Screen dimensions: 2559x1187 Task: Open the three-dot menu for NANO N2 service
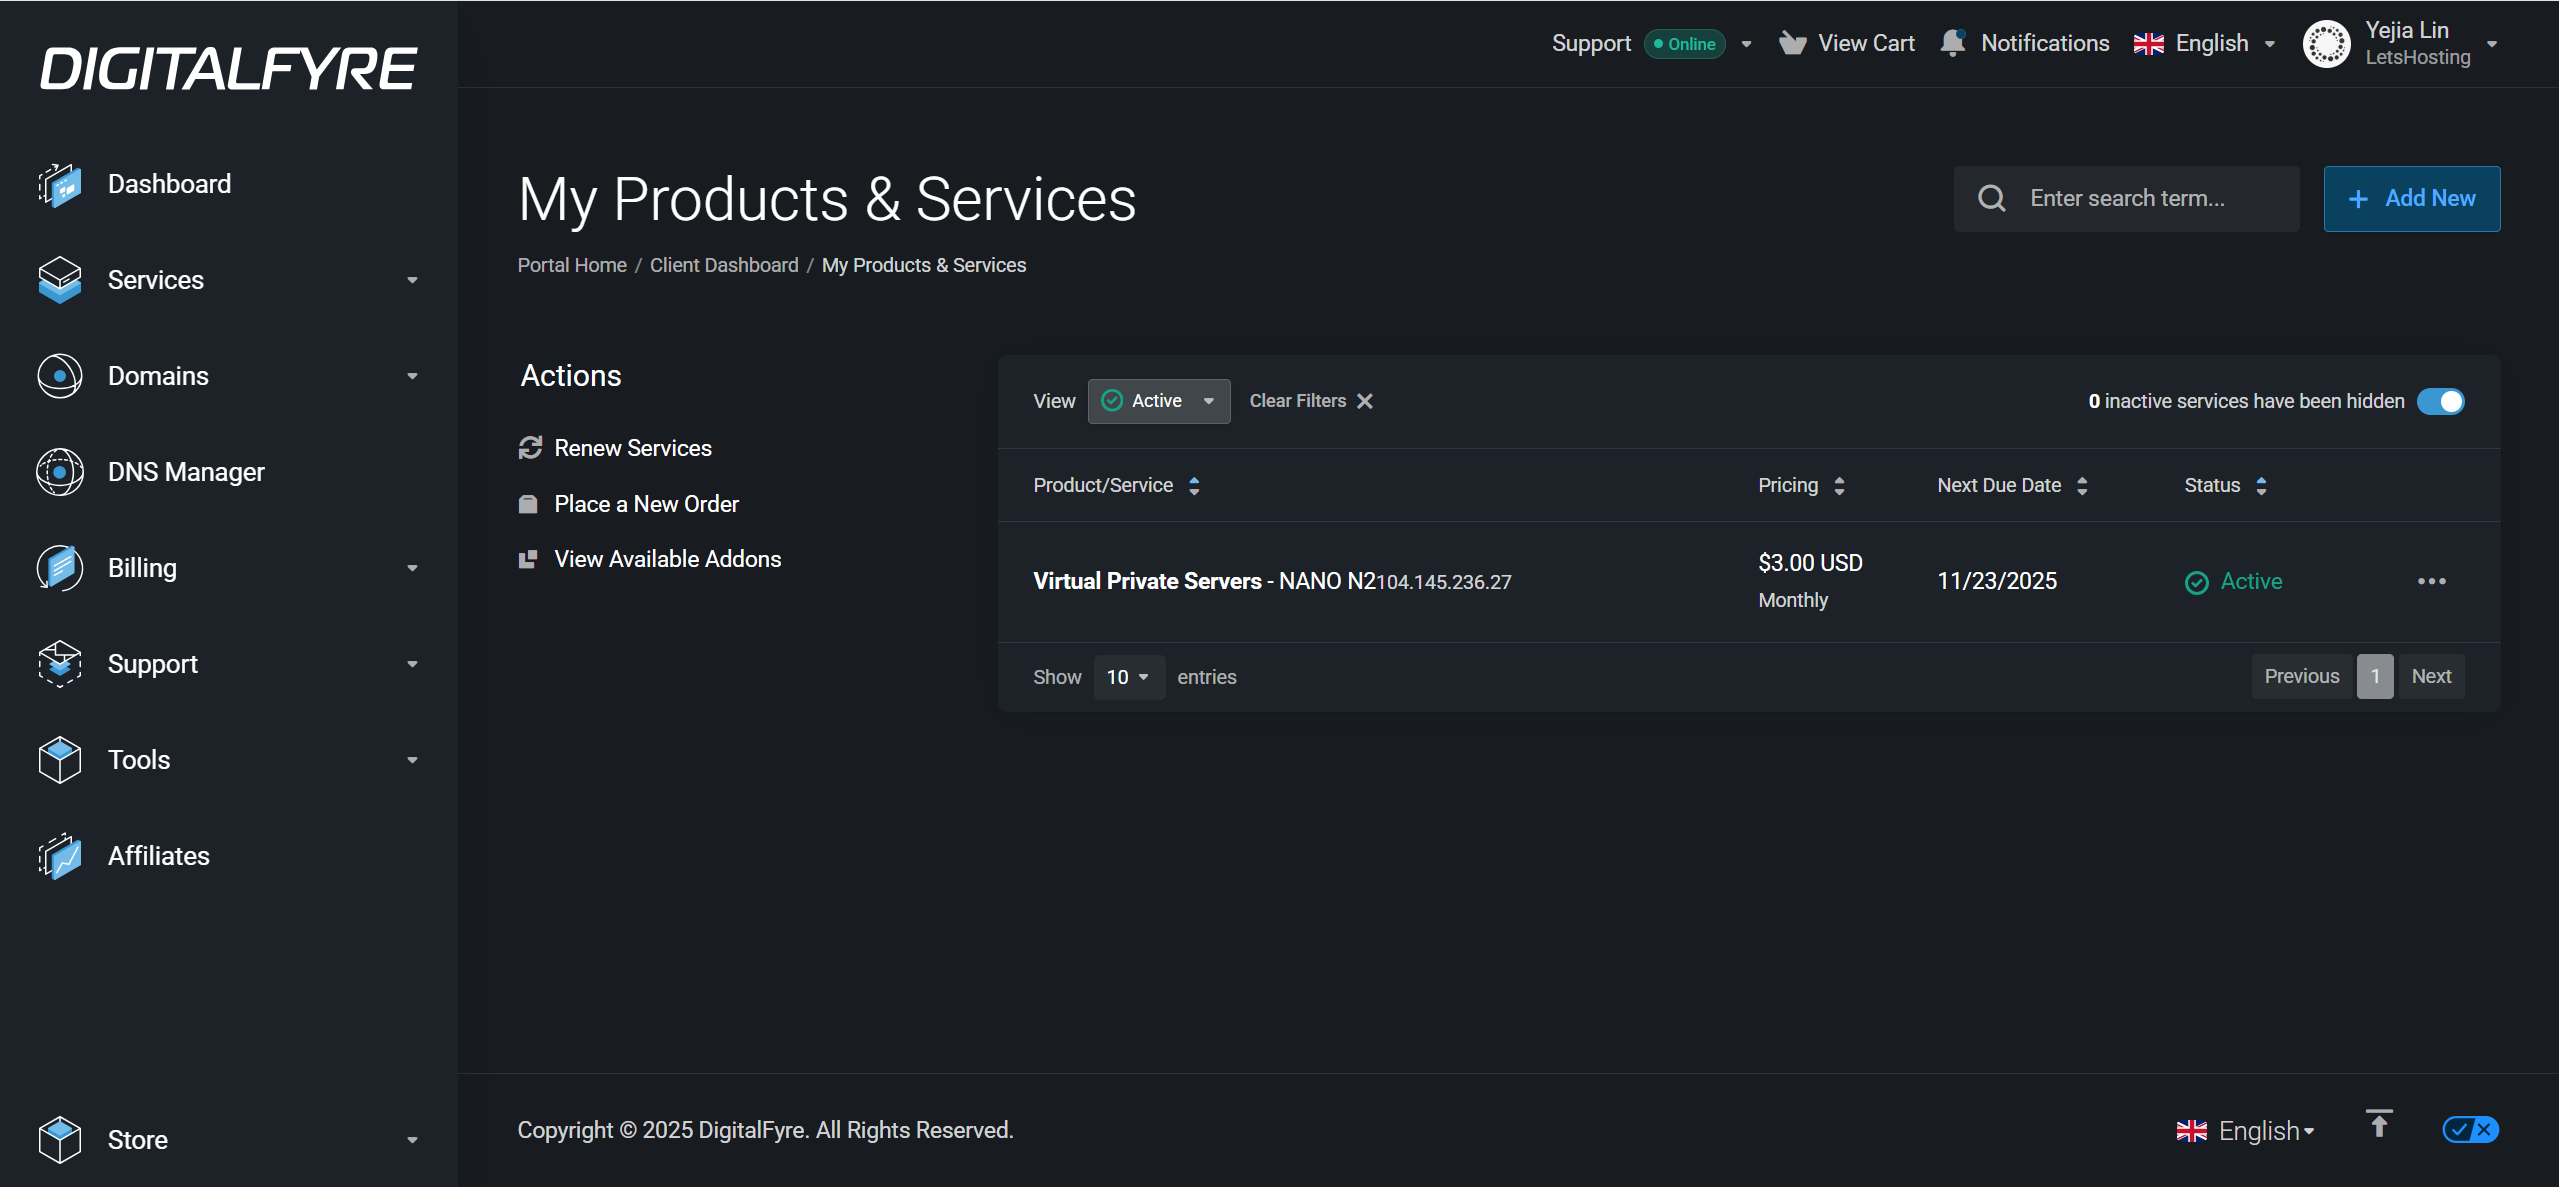pyautogui.click(x=2432, y=581)
